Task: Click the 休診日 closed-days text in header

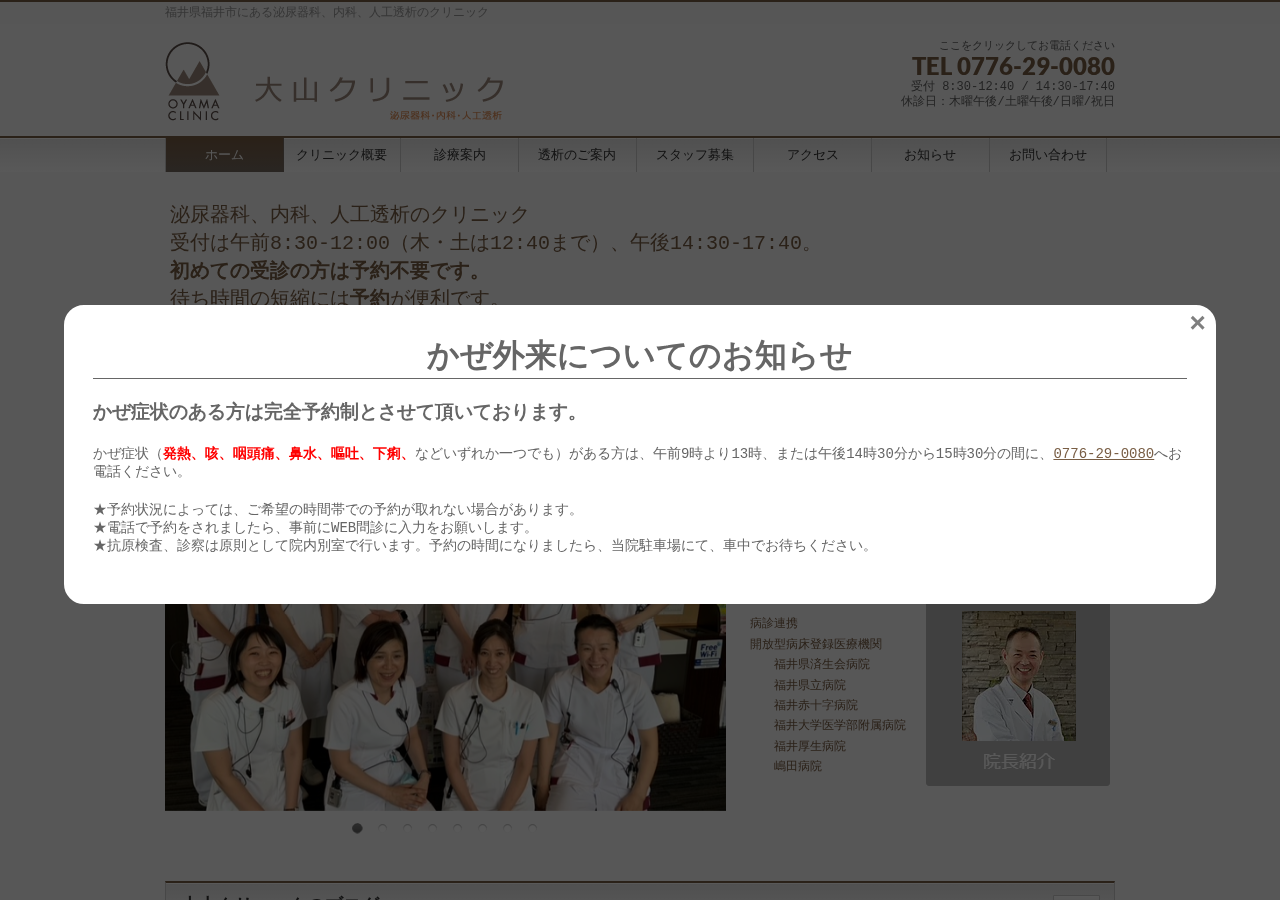Action: pos(1007,101)
